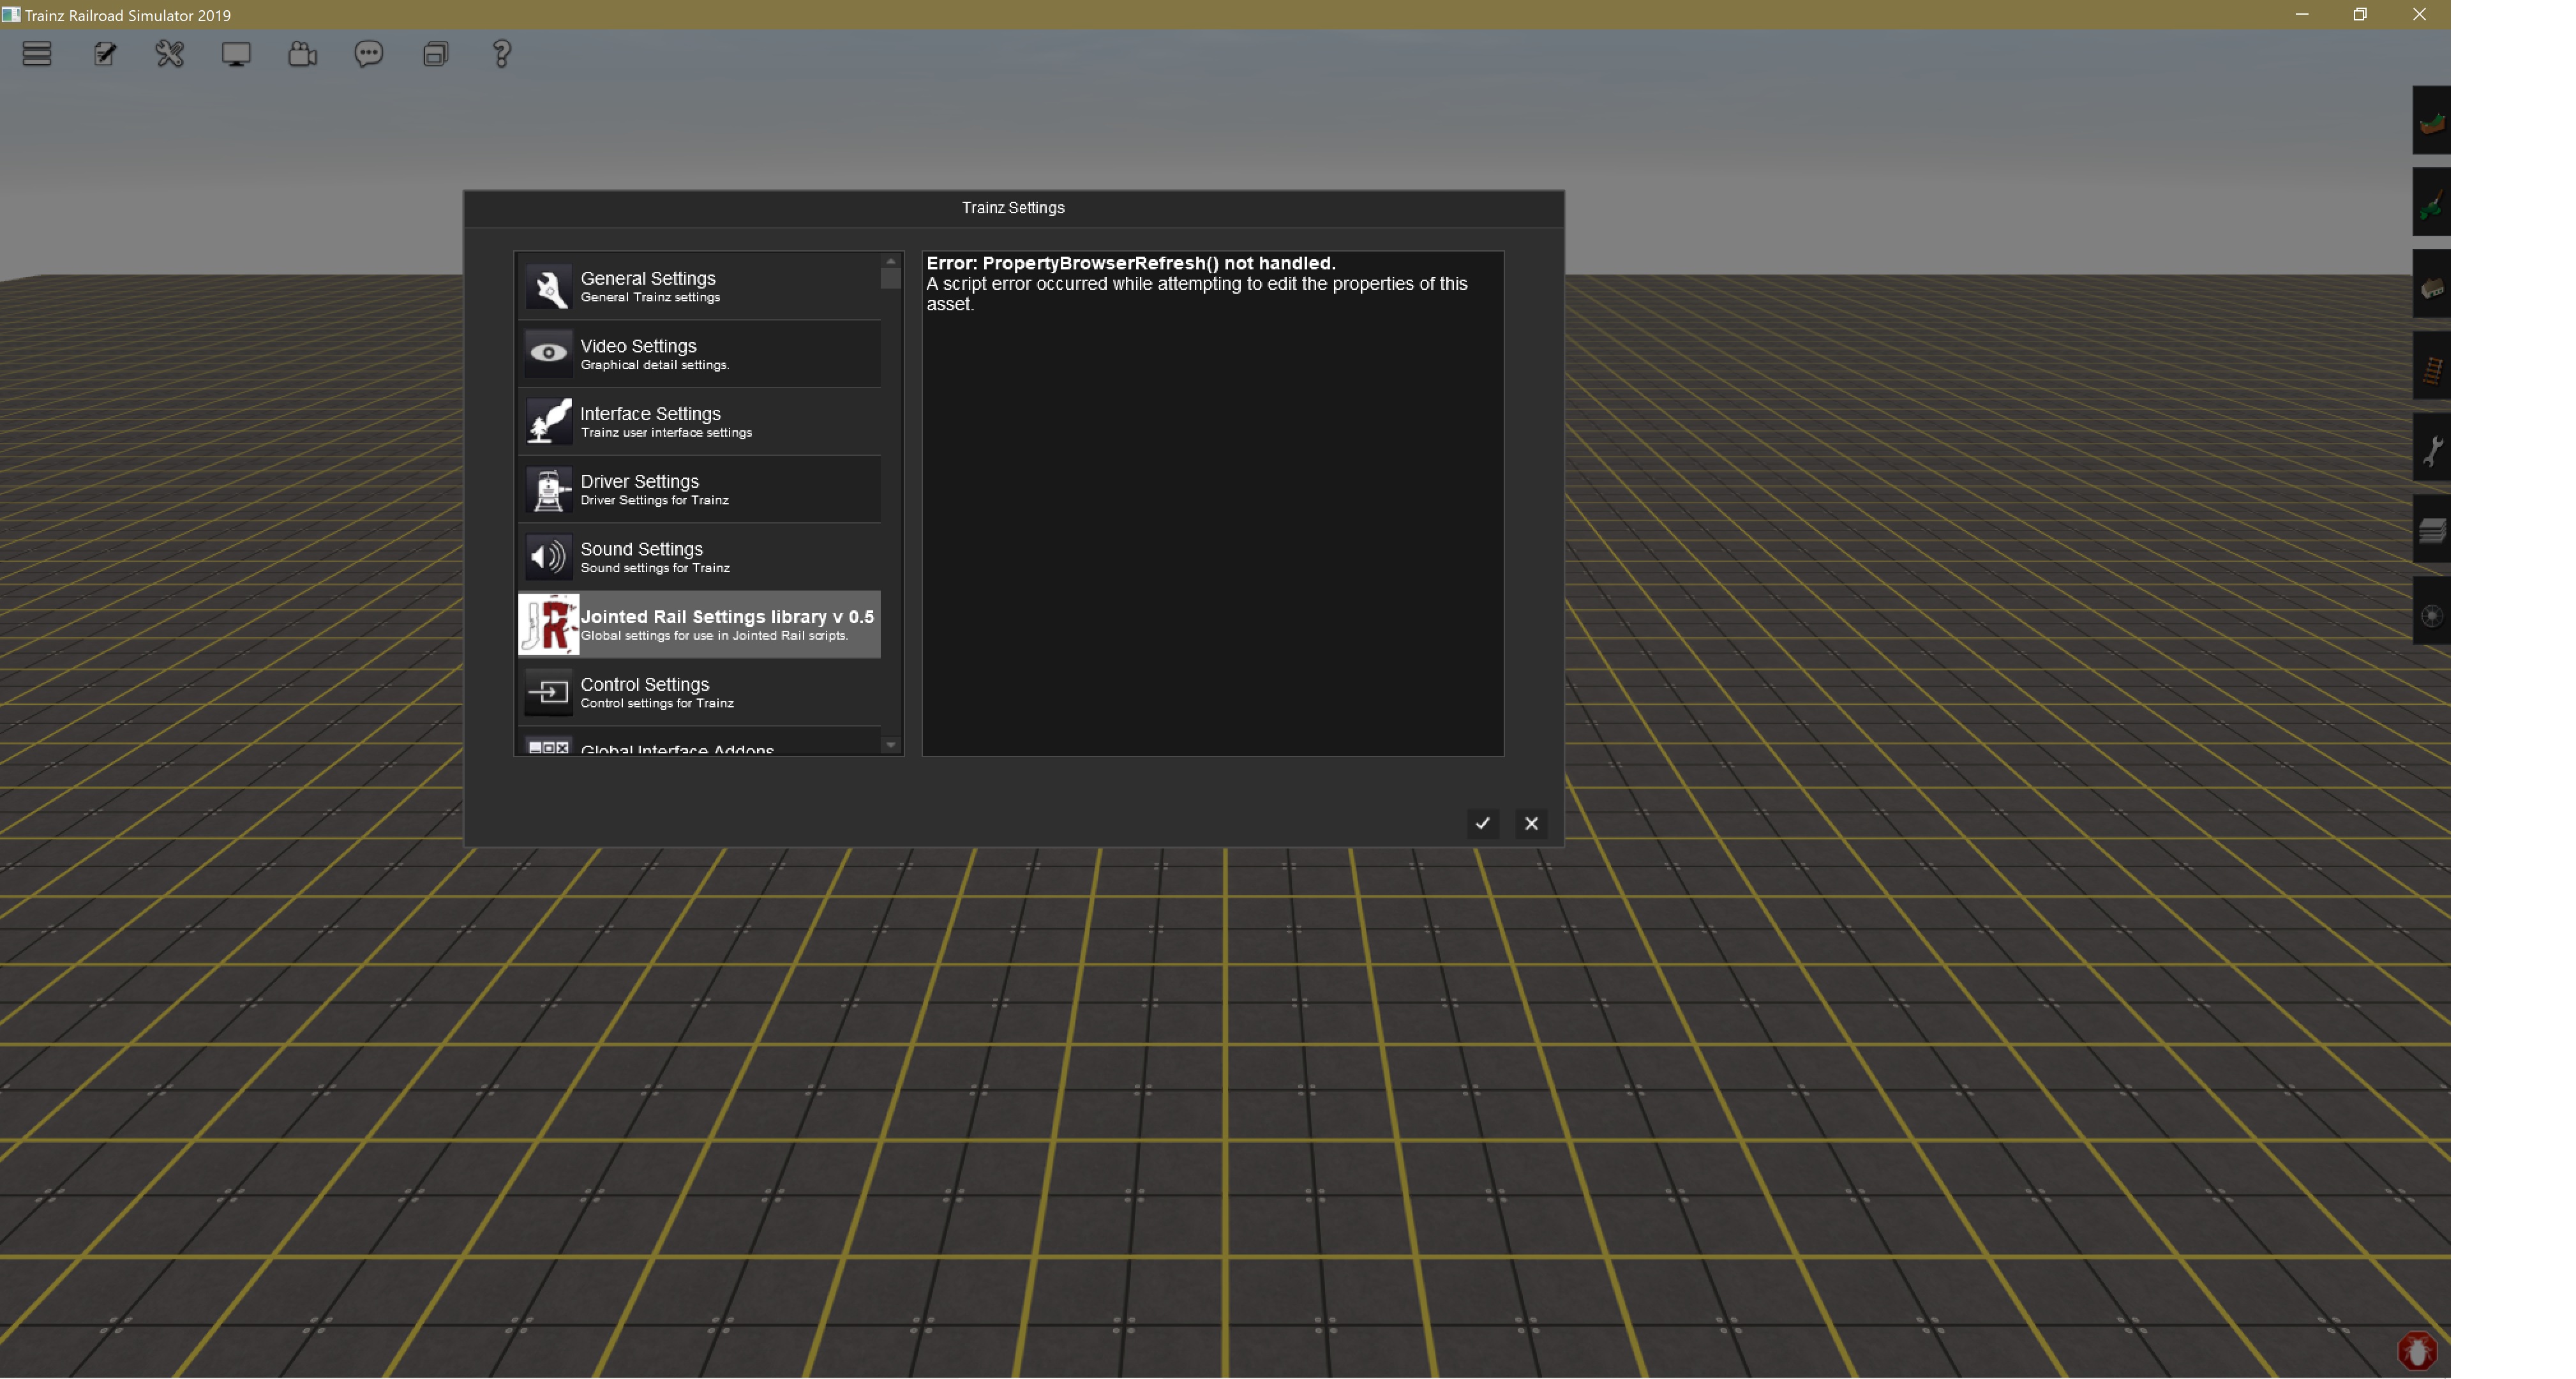Viewport: 2576px width, 1379px height.
Task: Close the Trainz Railroad Simulator window
Action: click(x=2420, y=14)
